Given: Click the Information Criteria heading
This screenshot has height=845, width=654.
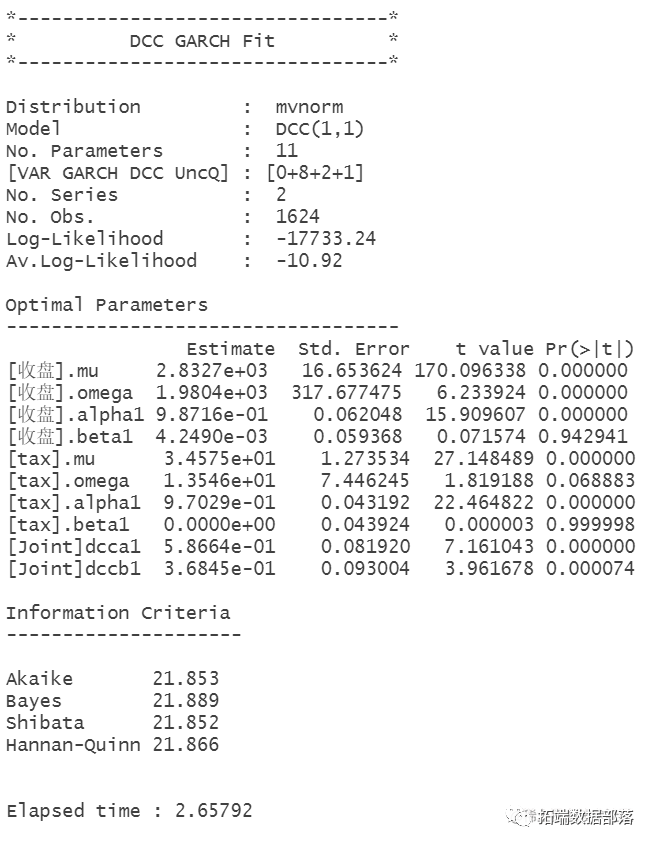Looking at the screenshot, I should point(118,613).
